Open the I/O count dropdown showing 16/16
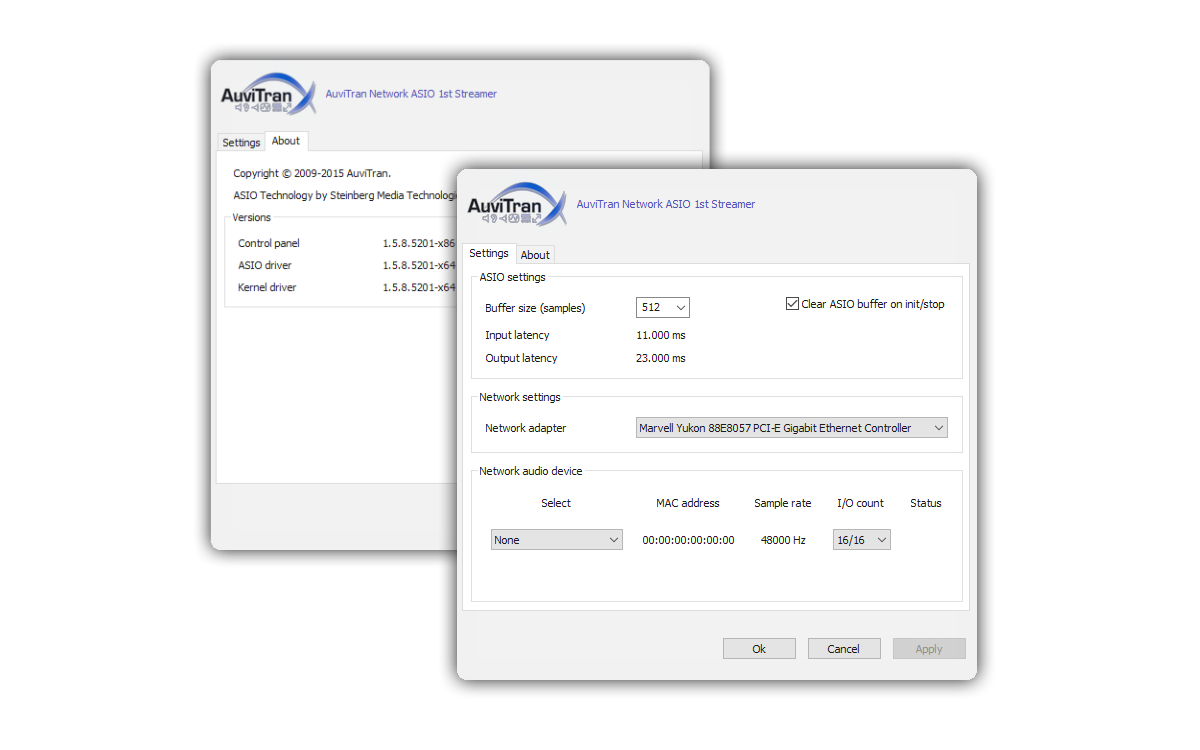This screenshot has height=750, width=1200. pyautogui.click(x=862, y=540)
